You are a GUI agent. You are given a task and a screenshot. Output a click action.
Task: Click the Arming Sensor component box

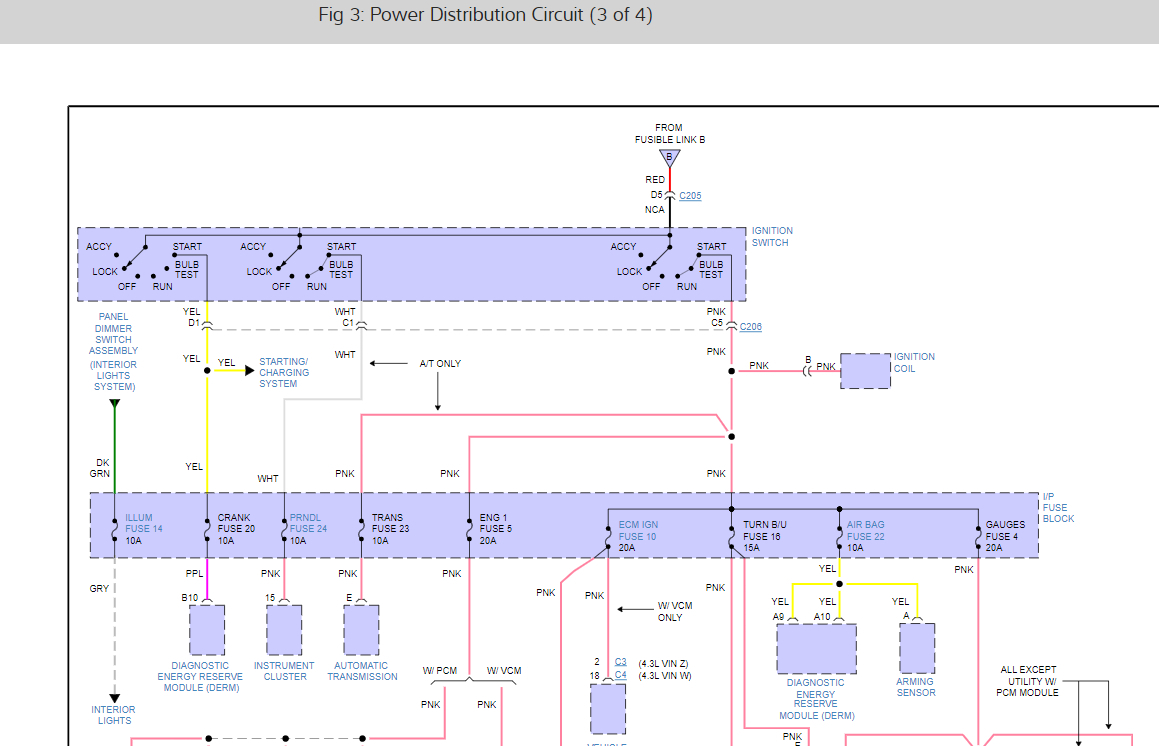916,648
